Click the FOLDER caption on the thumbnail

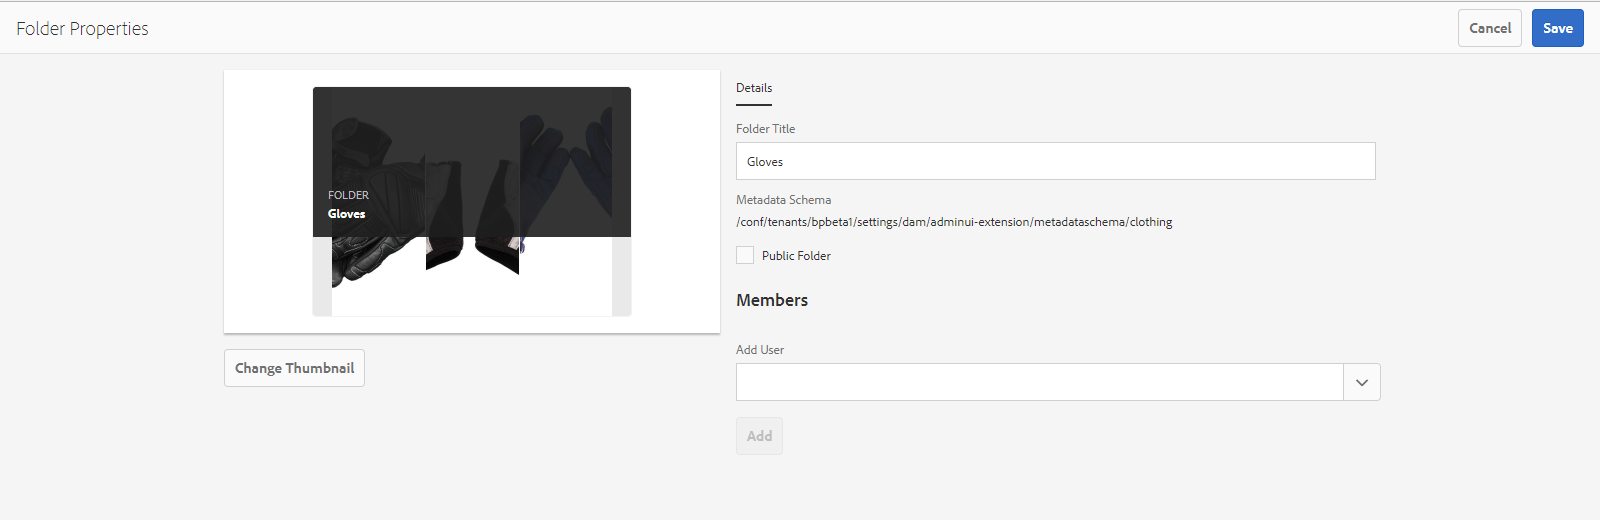click(348, 195)
